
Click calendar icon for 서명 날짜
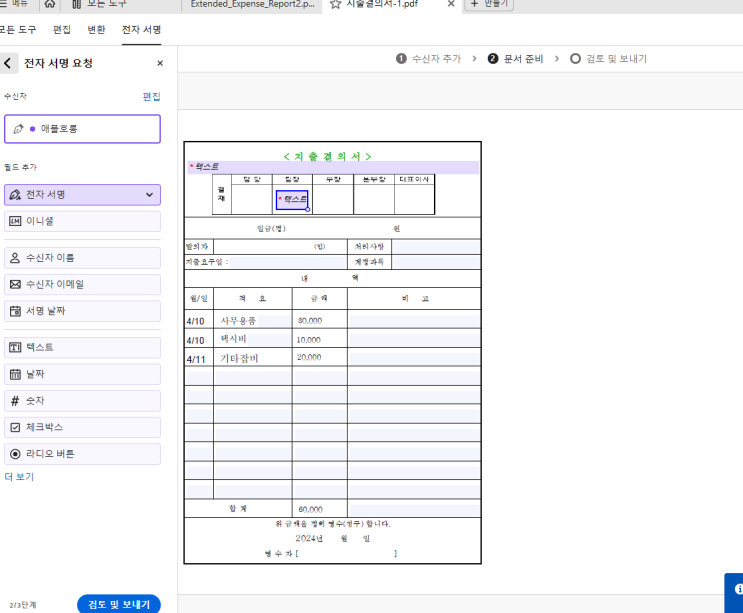point(15,311)
